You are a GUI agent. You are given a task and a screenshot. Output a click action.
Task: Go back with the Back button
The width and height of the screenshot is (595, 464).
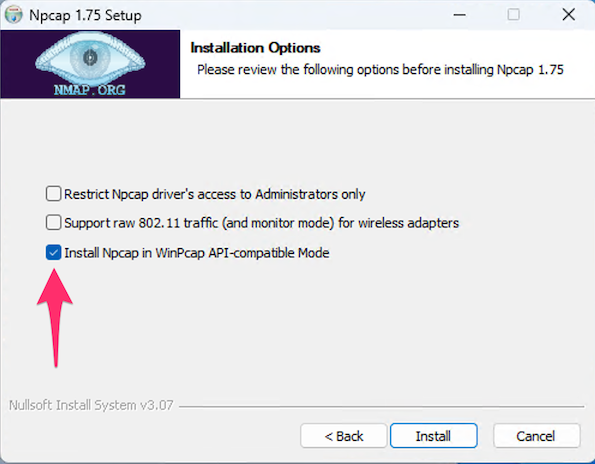point(344,436)
